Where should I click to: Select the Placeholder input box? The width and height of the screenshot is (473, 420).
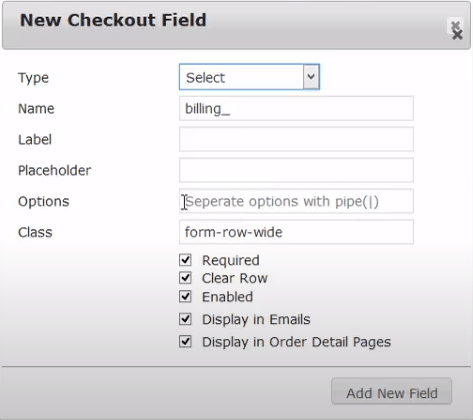coord(296,170)
